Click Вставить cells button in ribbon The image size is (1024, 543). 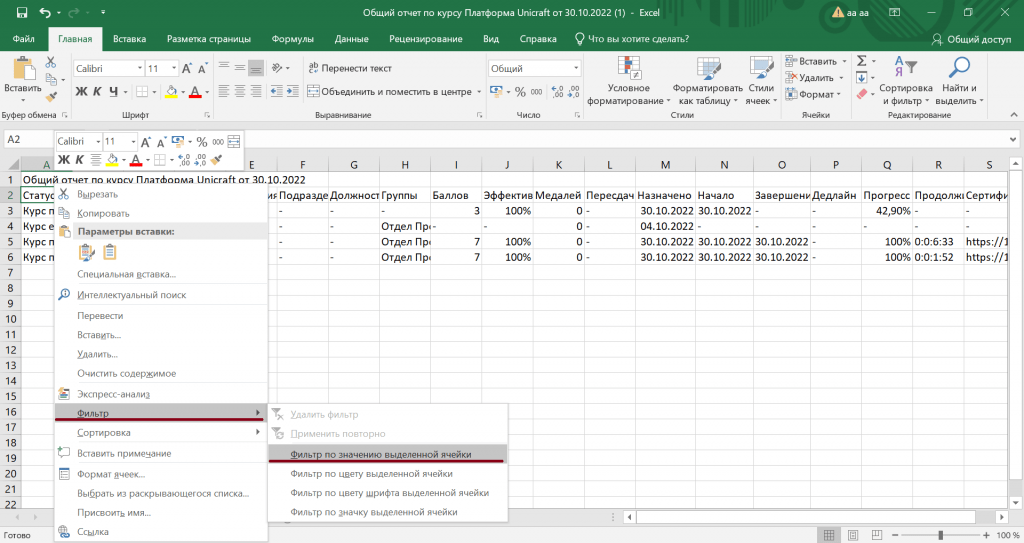815,61
